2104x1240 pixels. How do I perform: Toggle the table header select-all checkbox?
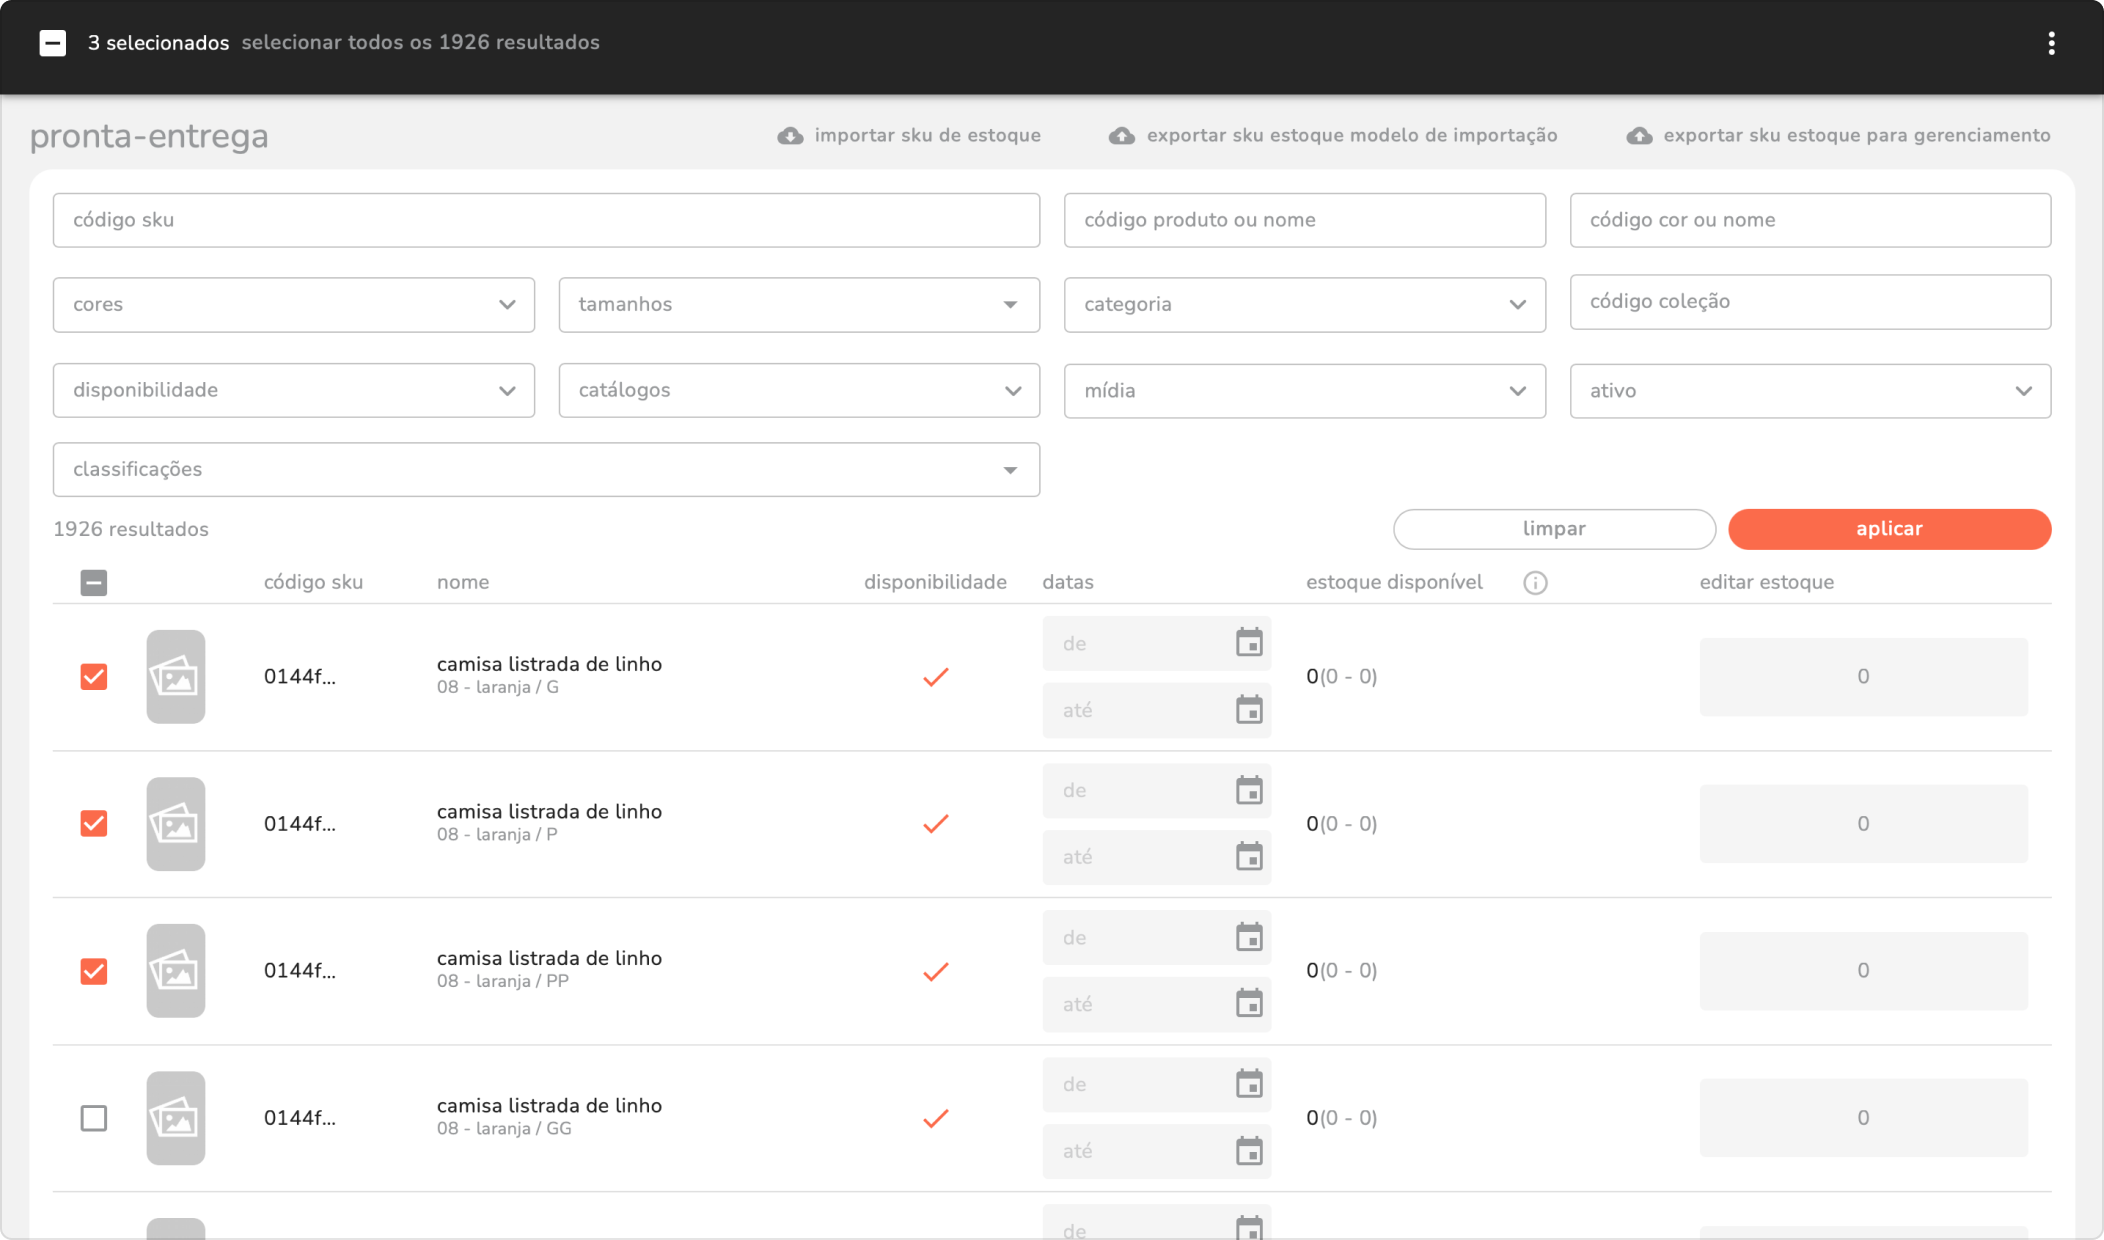(x=94, y=583)
